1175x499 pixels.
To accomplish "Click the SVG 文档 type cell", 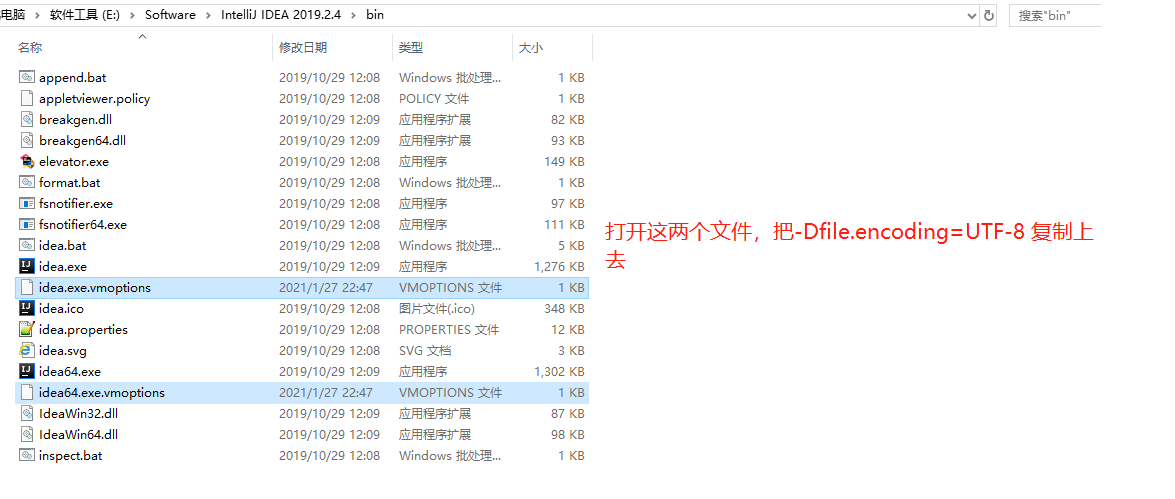I will (425, 350).
